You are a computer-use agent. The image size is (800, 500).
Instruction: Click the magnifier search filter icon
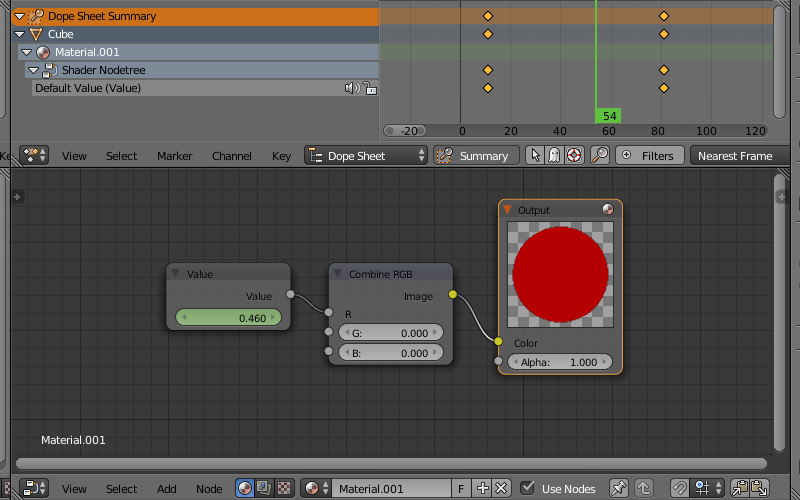(x=600, y=155)
